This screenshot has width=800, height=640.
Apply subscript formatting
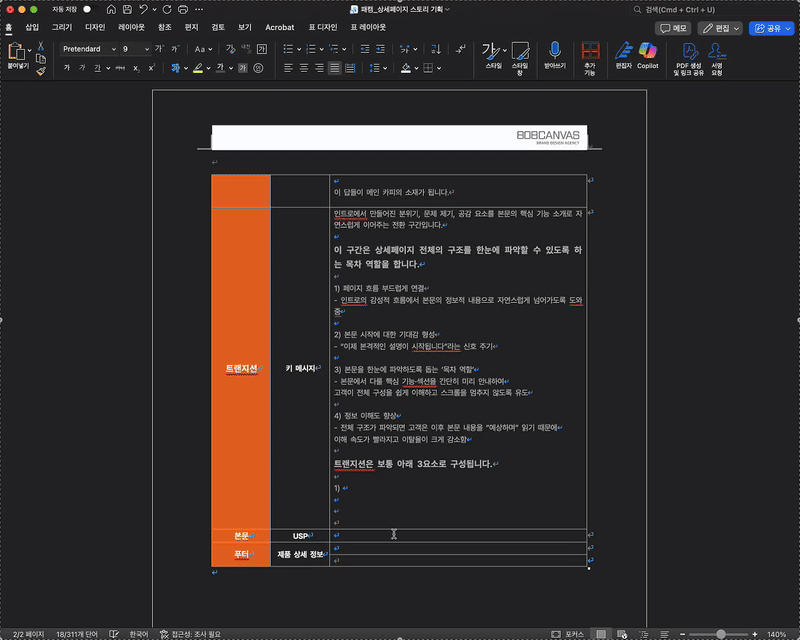(136, 68)
